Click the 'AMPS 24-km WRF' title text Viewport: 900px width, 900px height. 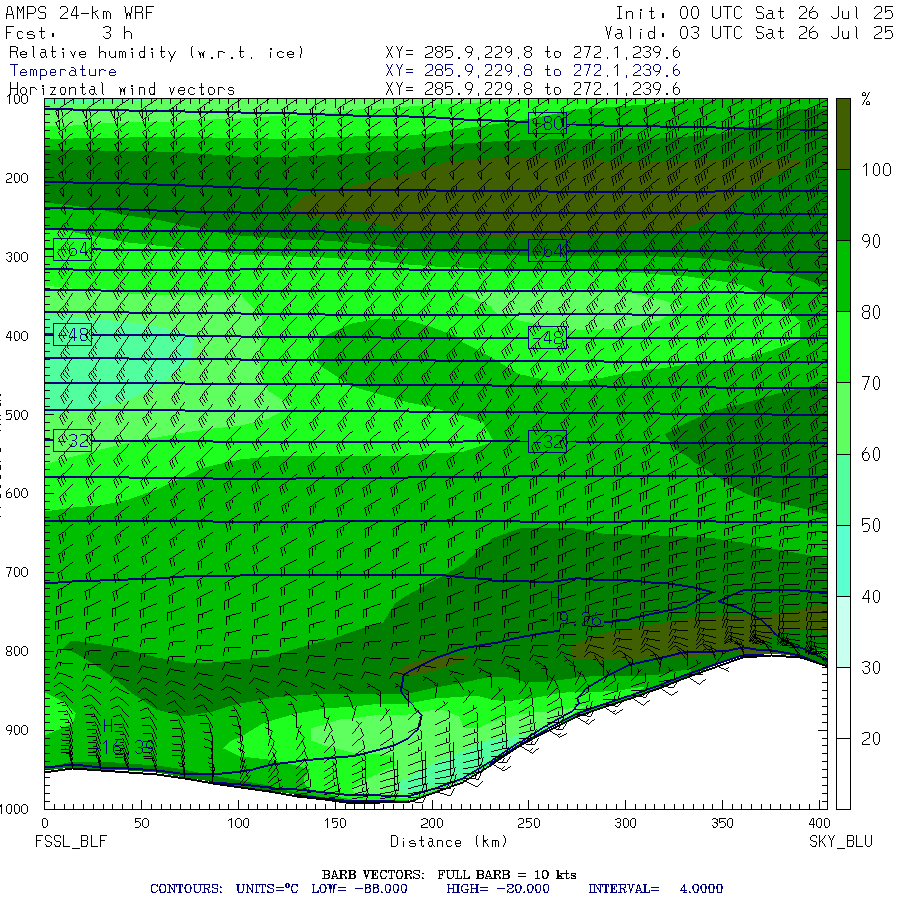click(x=79, y=13)
